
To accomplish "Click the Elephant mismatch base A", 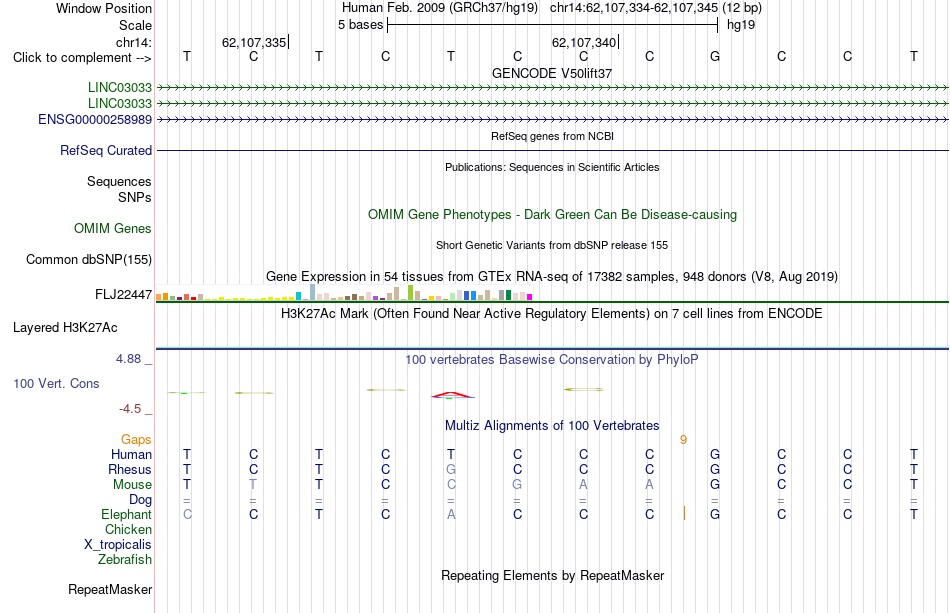I will (x=451, y=514).
